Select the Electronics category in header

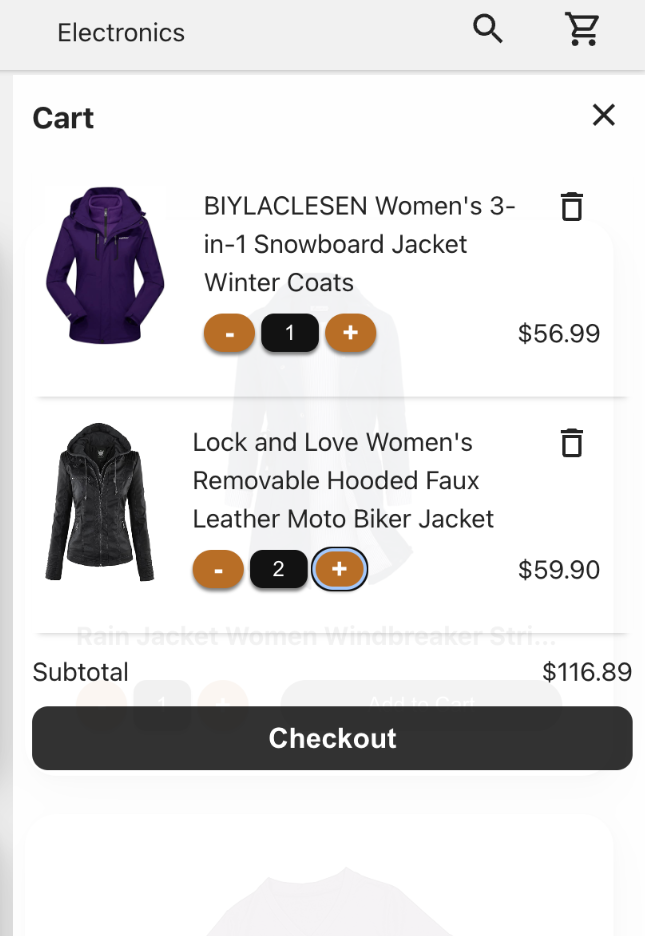pyautogui.click(x=121, y=32)
